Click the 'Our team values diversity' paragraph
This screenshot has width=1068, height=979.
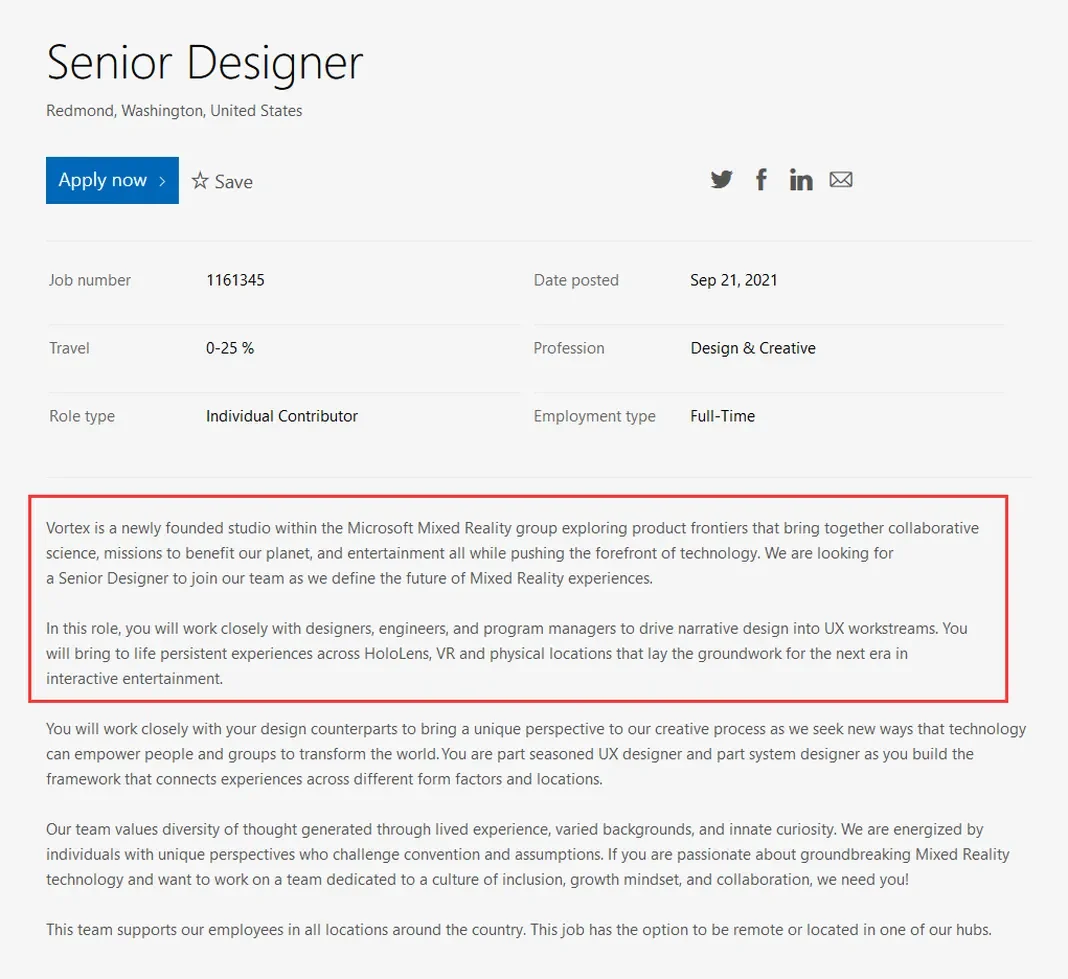coord(528,854)
